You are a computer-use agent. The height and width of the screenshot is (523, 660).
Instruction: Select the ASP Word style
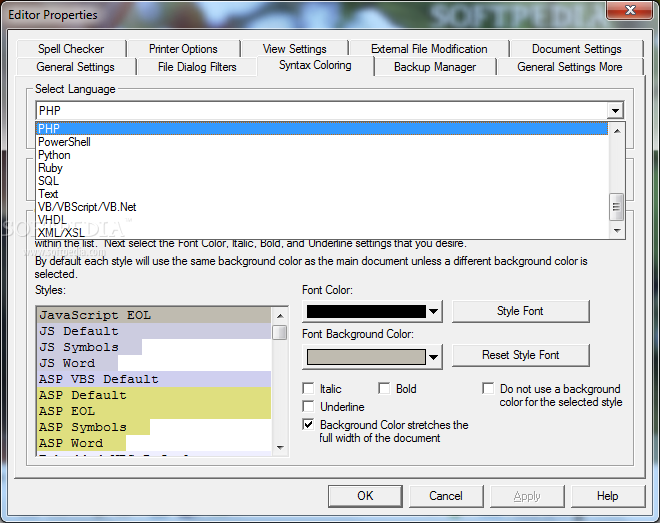pyautogui.click(x=154, y=443)
